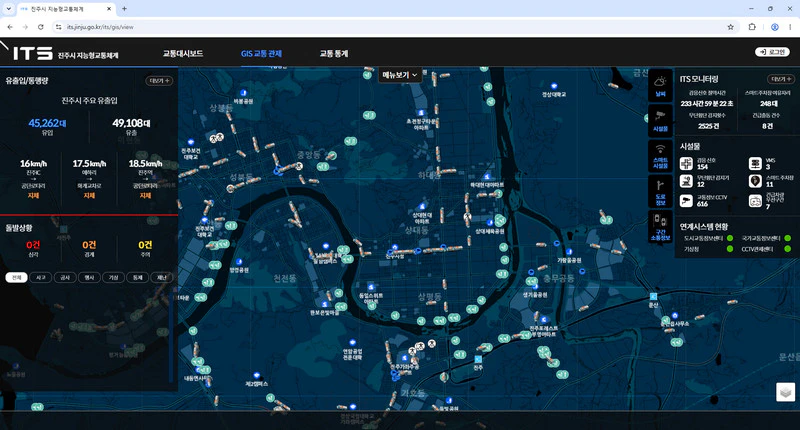Click the 망경공원 map marker
800x430 pixels.
pyautogui.click(x=239, y=262)
